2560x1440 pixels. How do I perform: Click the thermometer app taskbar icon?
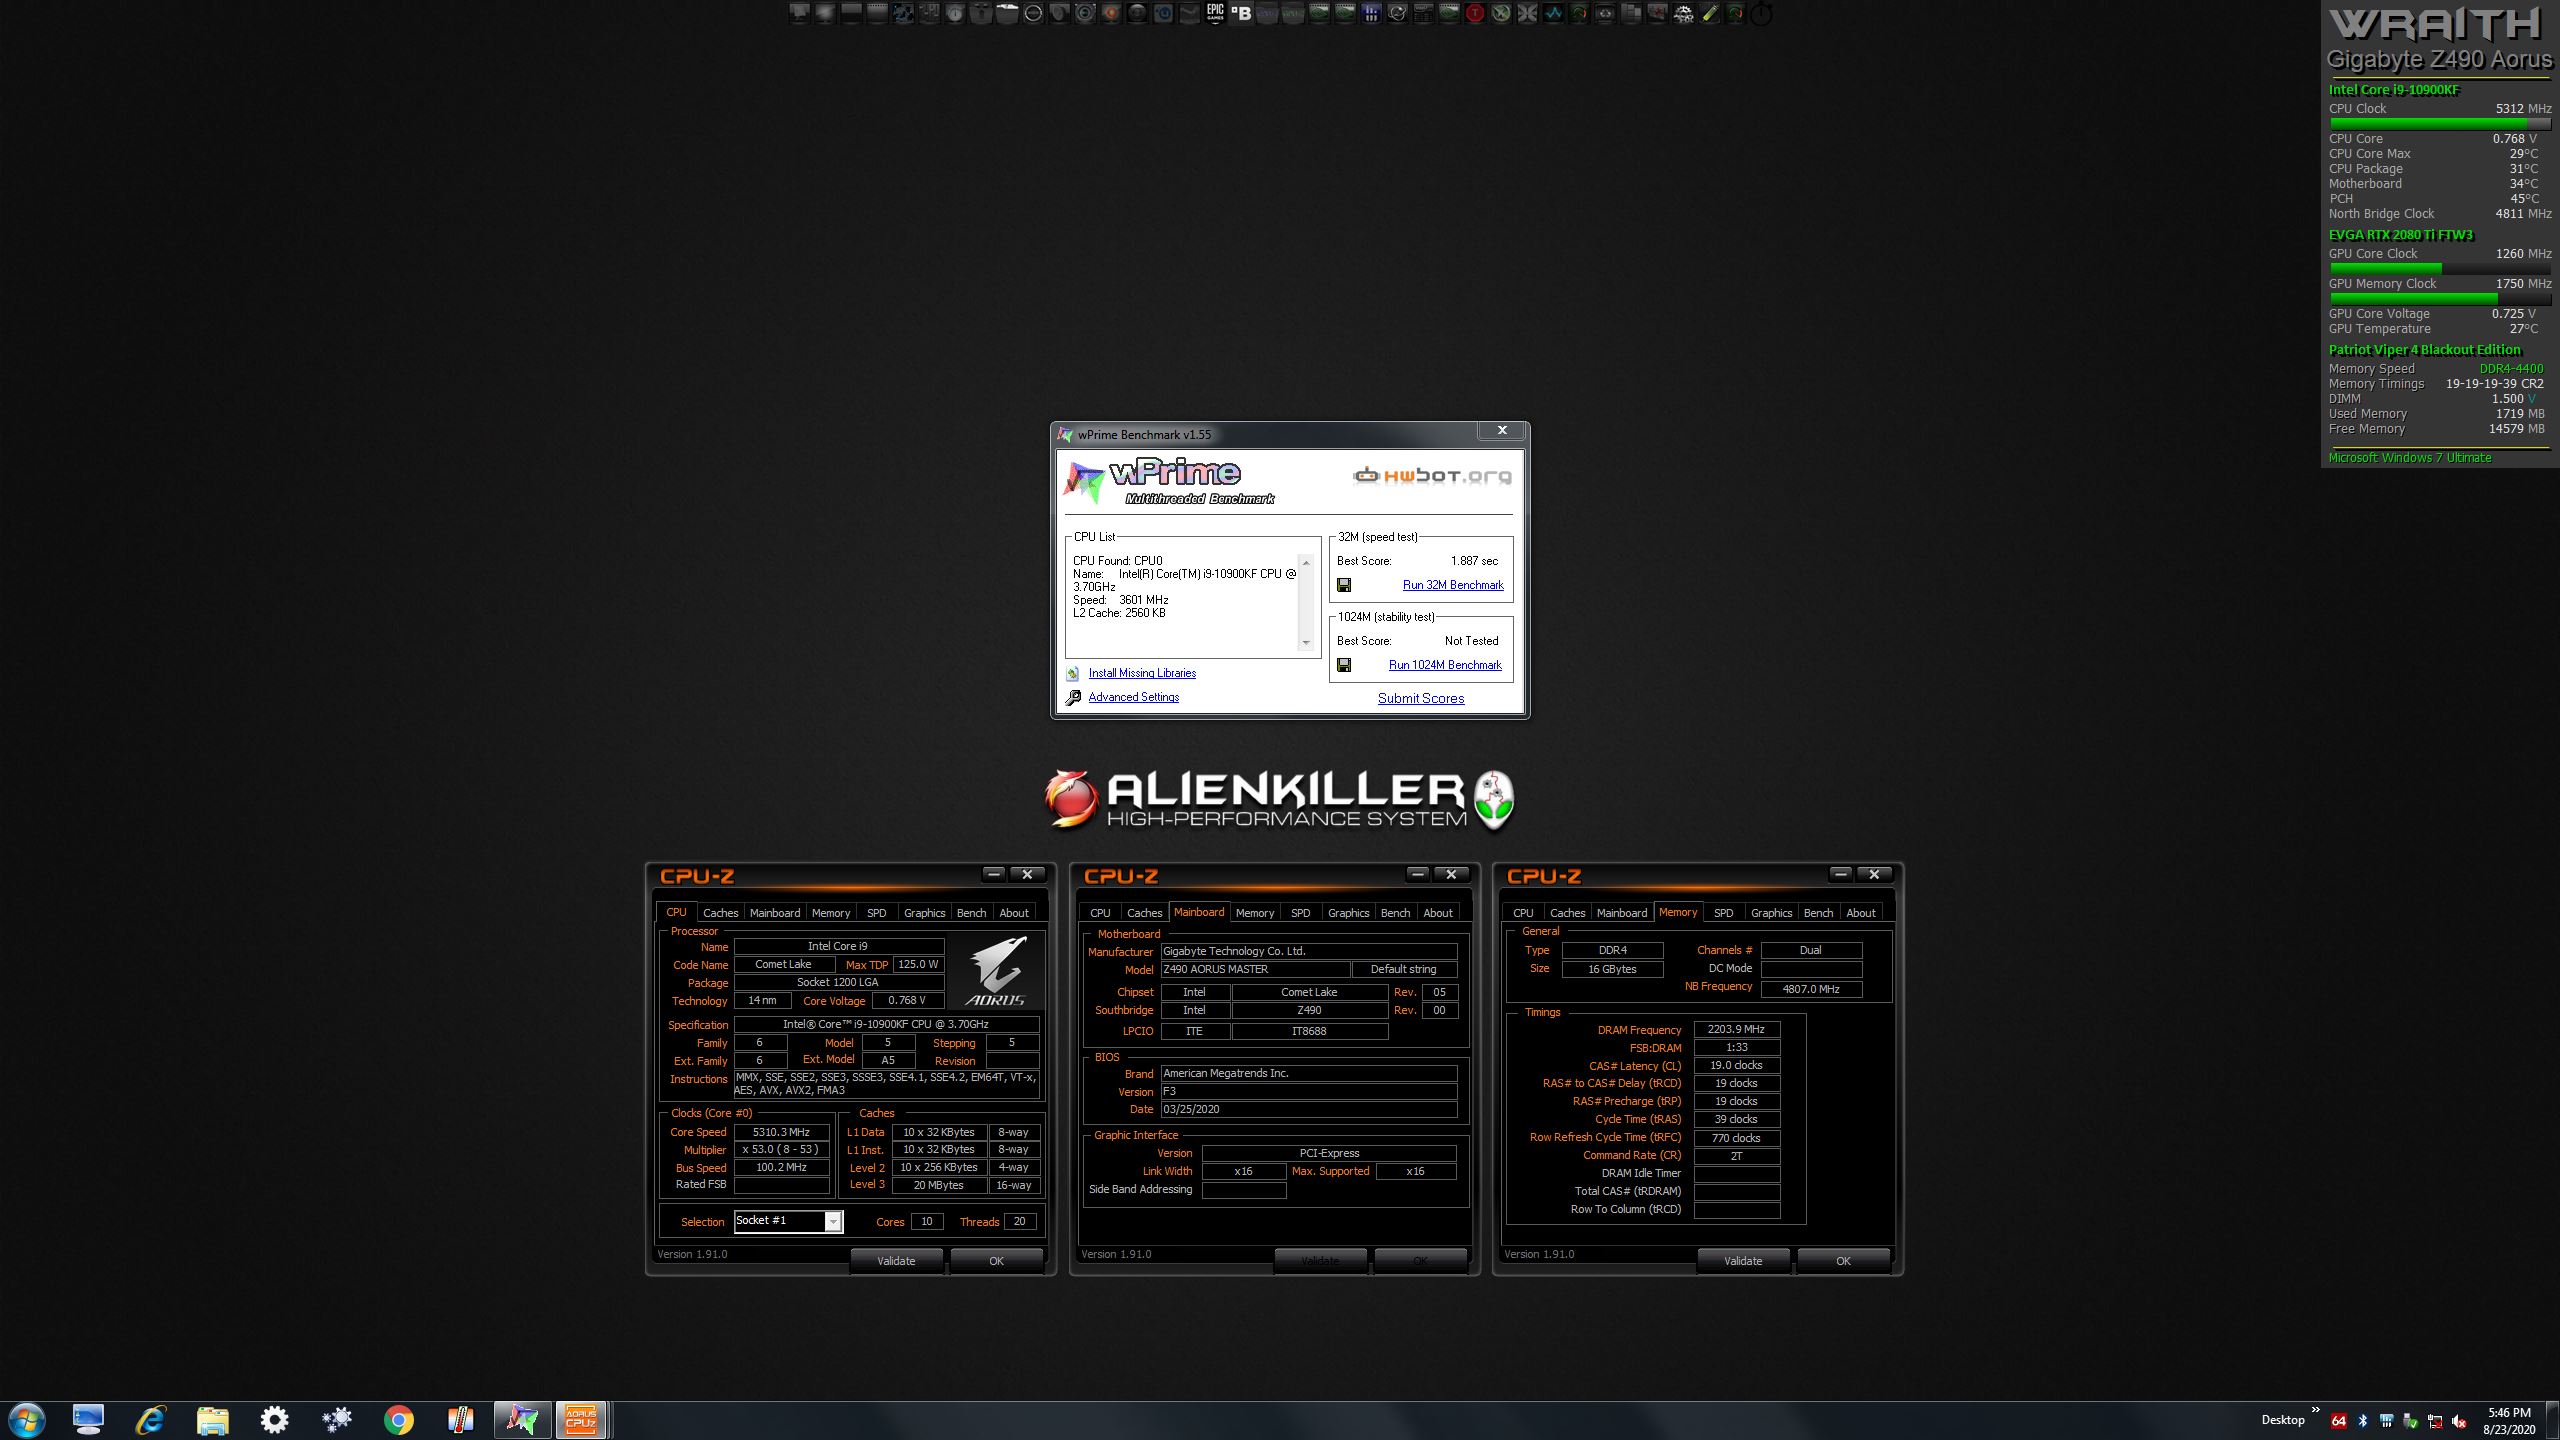coord(459,1420)
